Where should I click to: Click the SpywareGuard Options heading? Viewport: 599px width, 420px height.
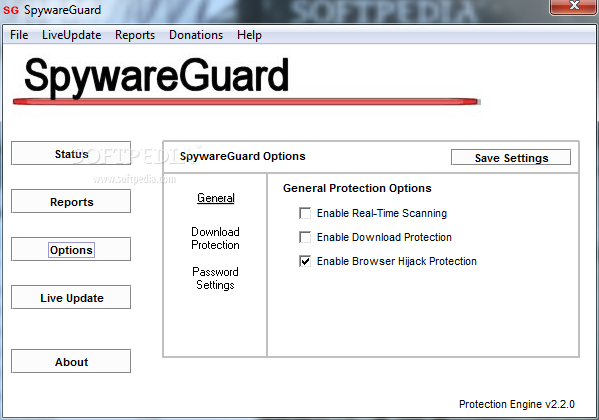pos(243,156)
